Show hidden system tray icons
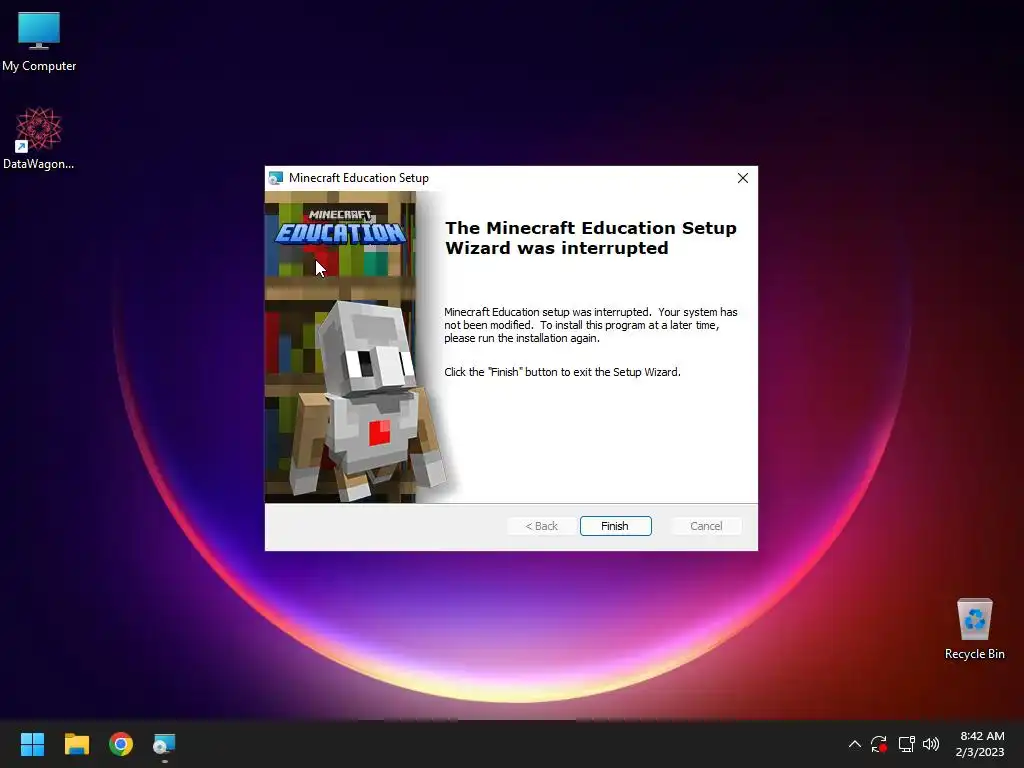 [854, 744]
